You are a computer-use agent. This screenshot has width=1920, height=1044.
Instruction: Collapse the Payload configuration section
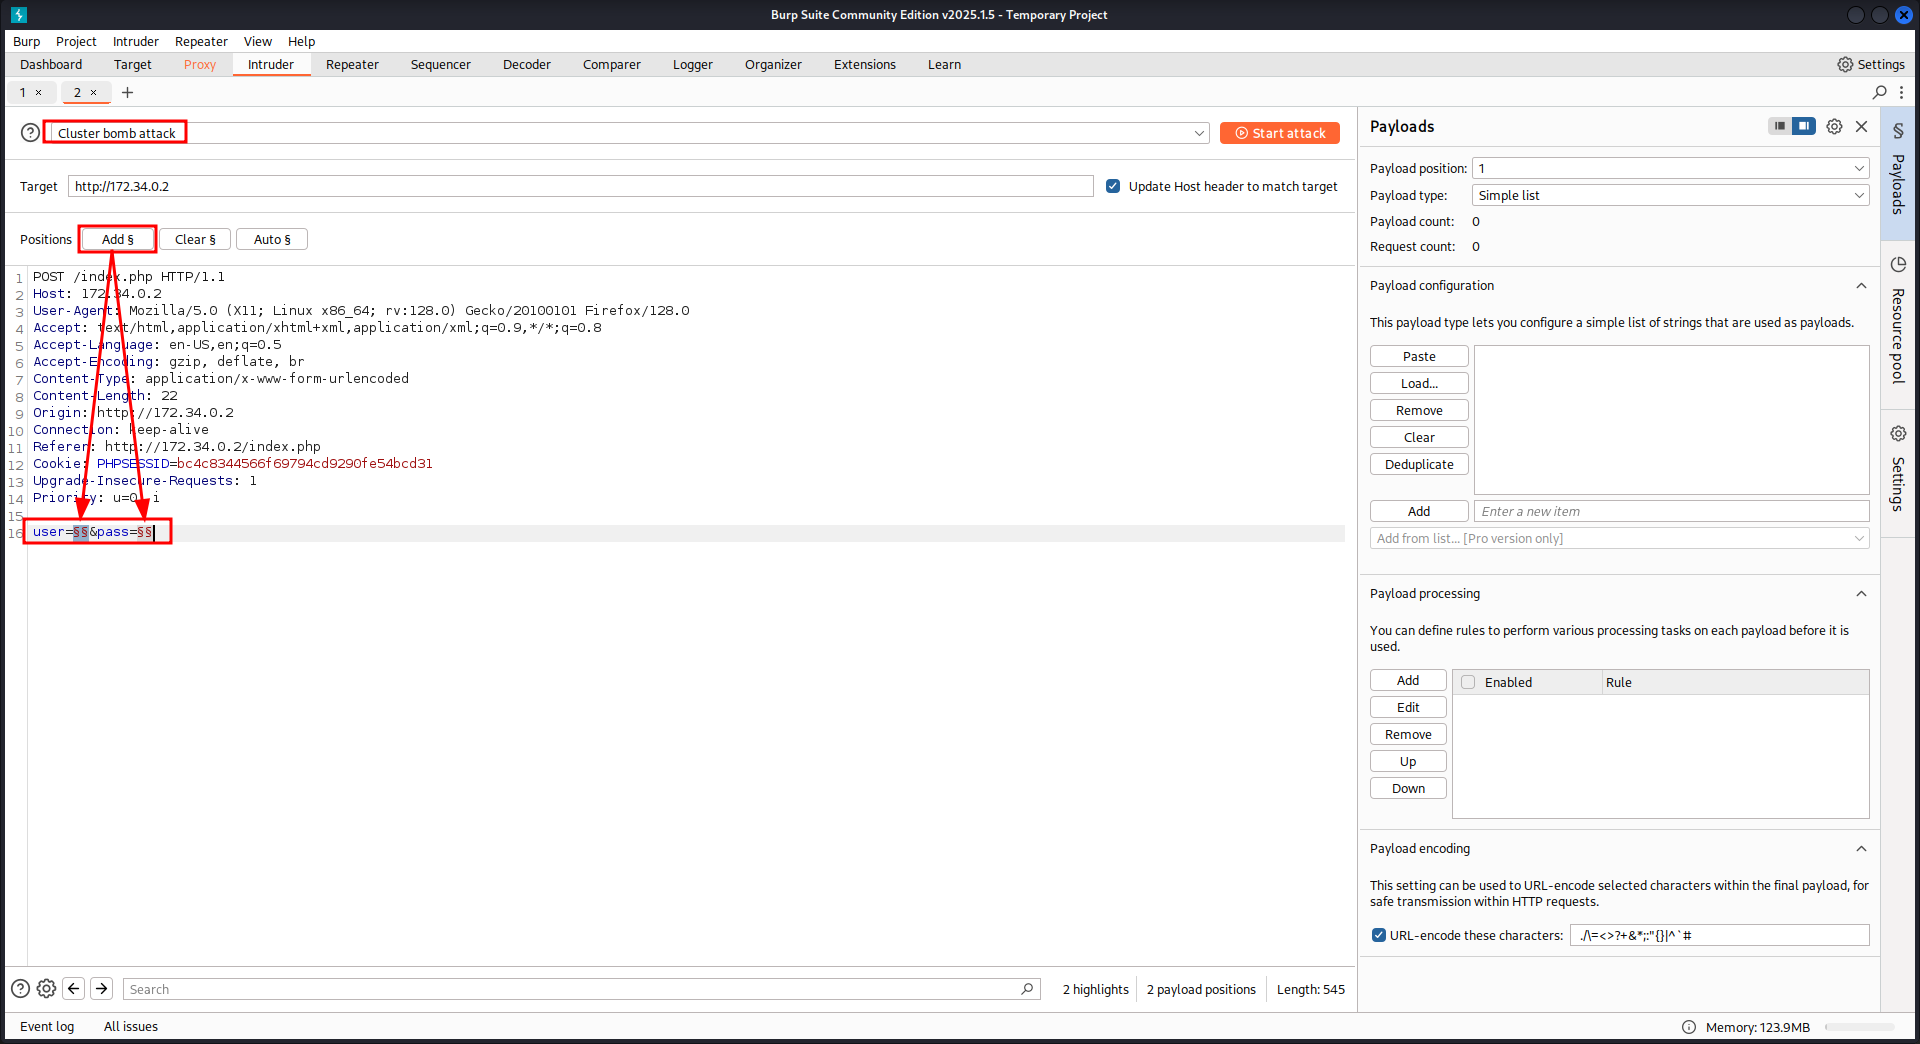(1861, 285)
